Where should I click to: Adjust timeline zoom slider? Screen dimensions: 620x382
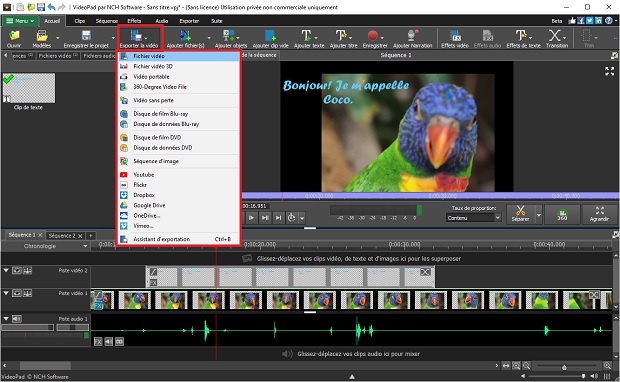click(565, 366)
